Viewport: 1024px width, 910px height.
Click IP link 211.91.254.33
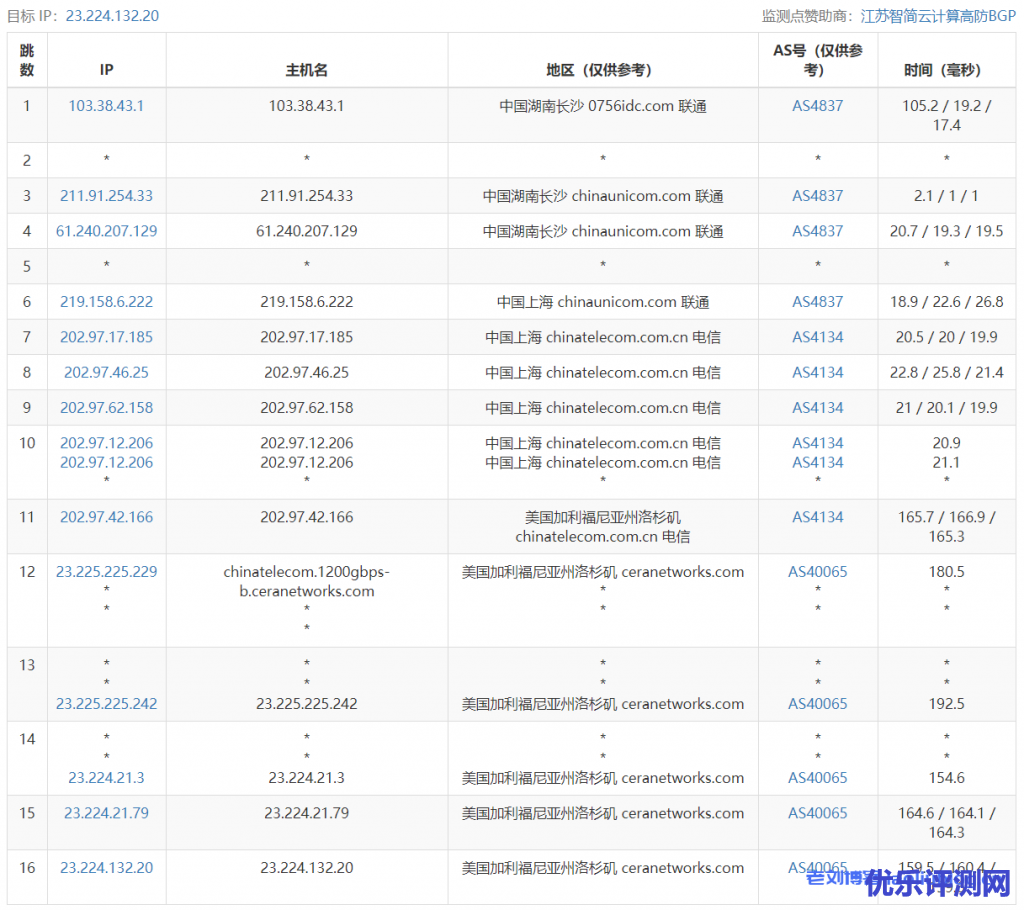point(106,196)
